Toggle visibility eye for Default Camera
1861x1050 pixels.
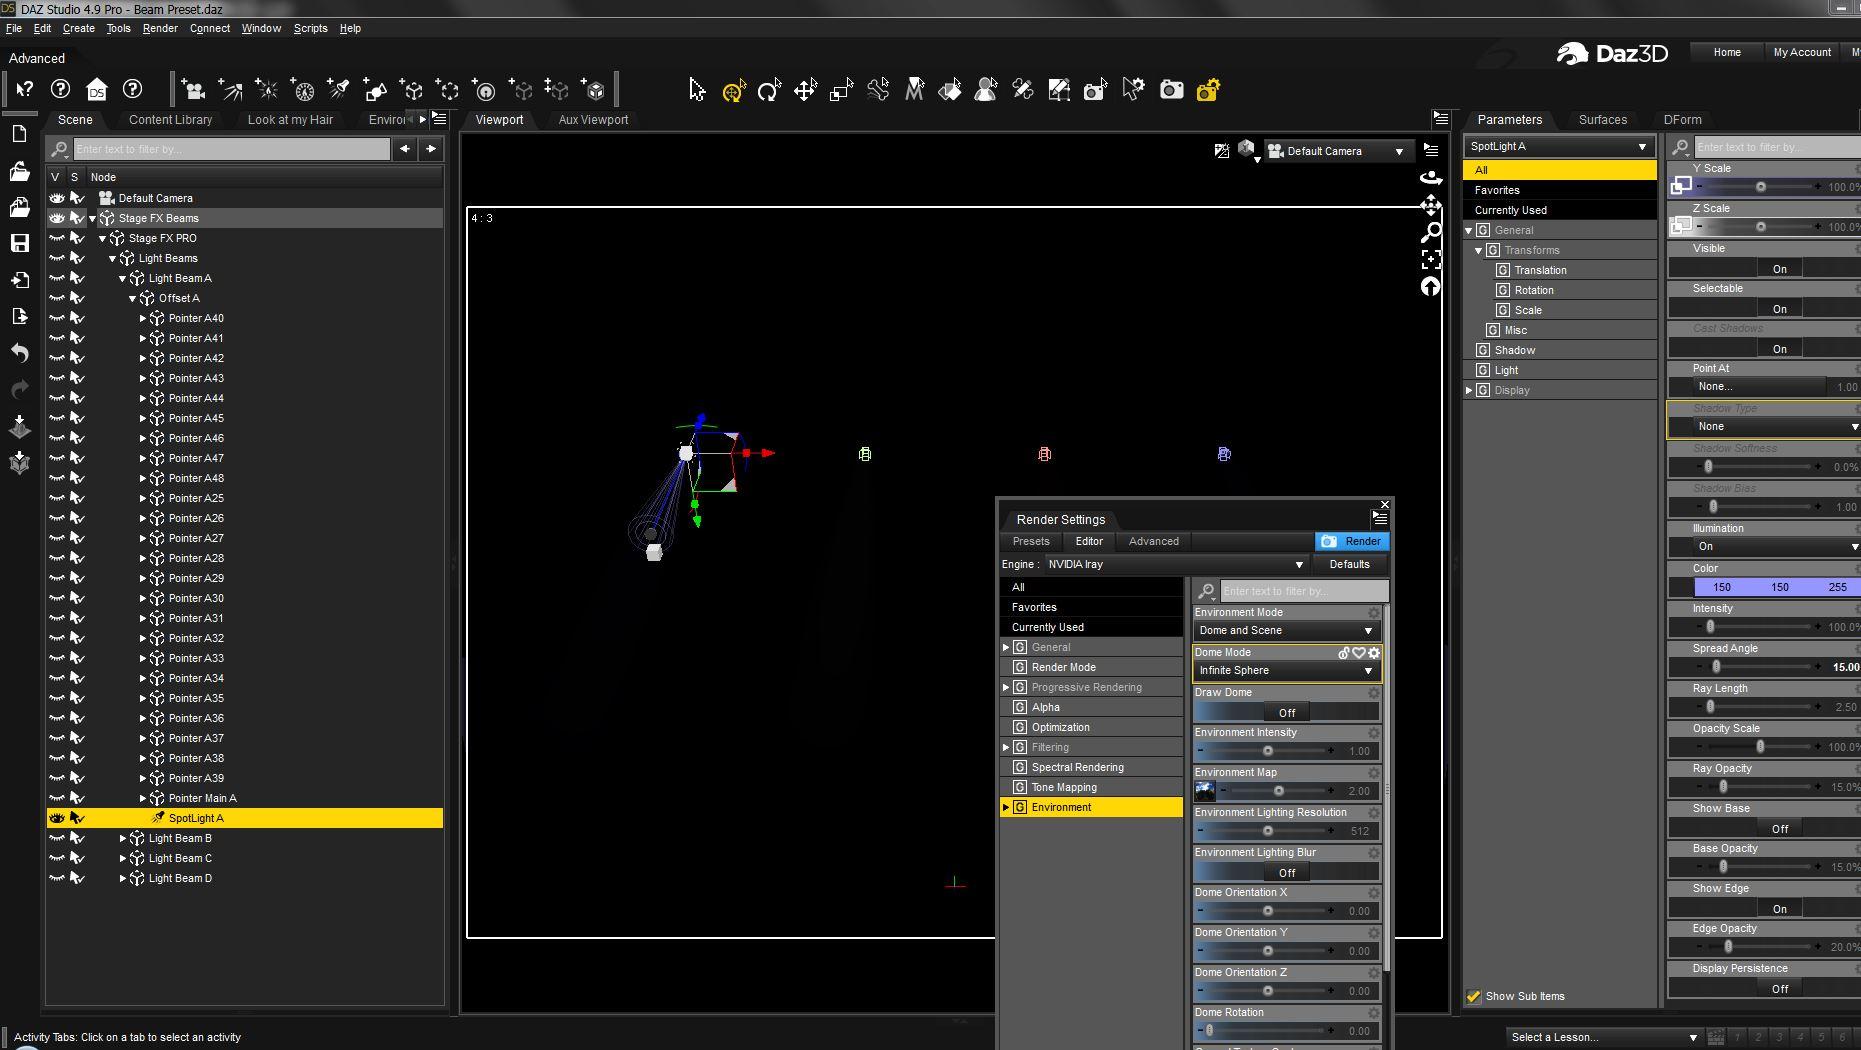(x=57, y=198)
